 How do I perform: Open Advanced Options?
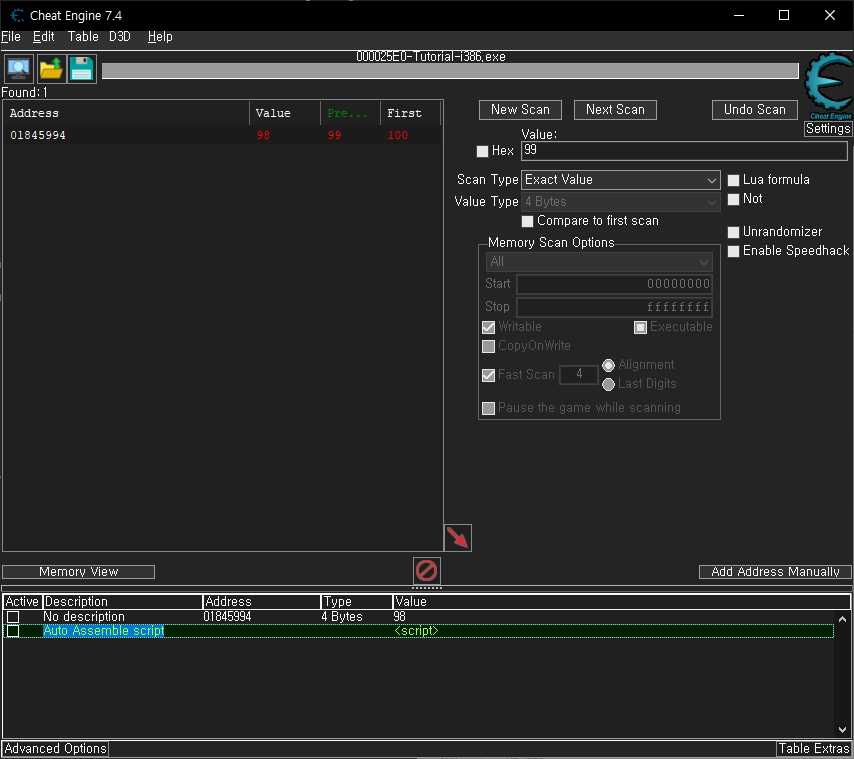(x=55, y=749)
